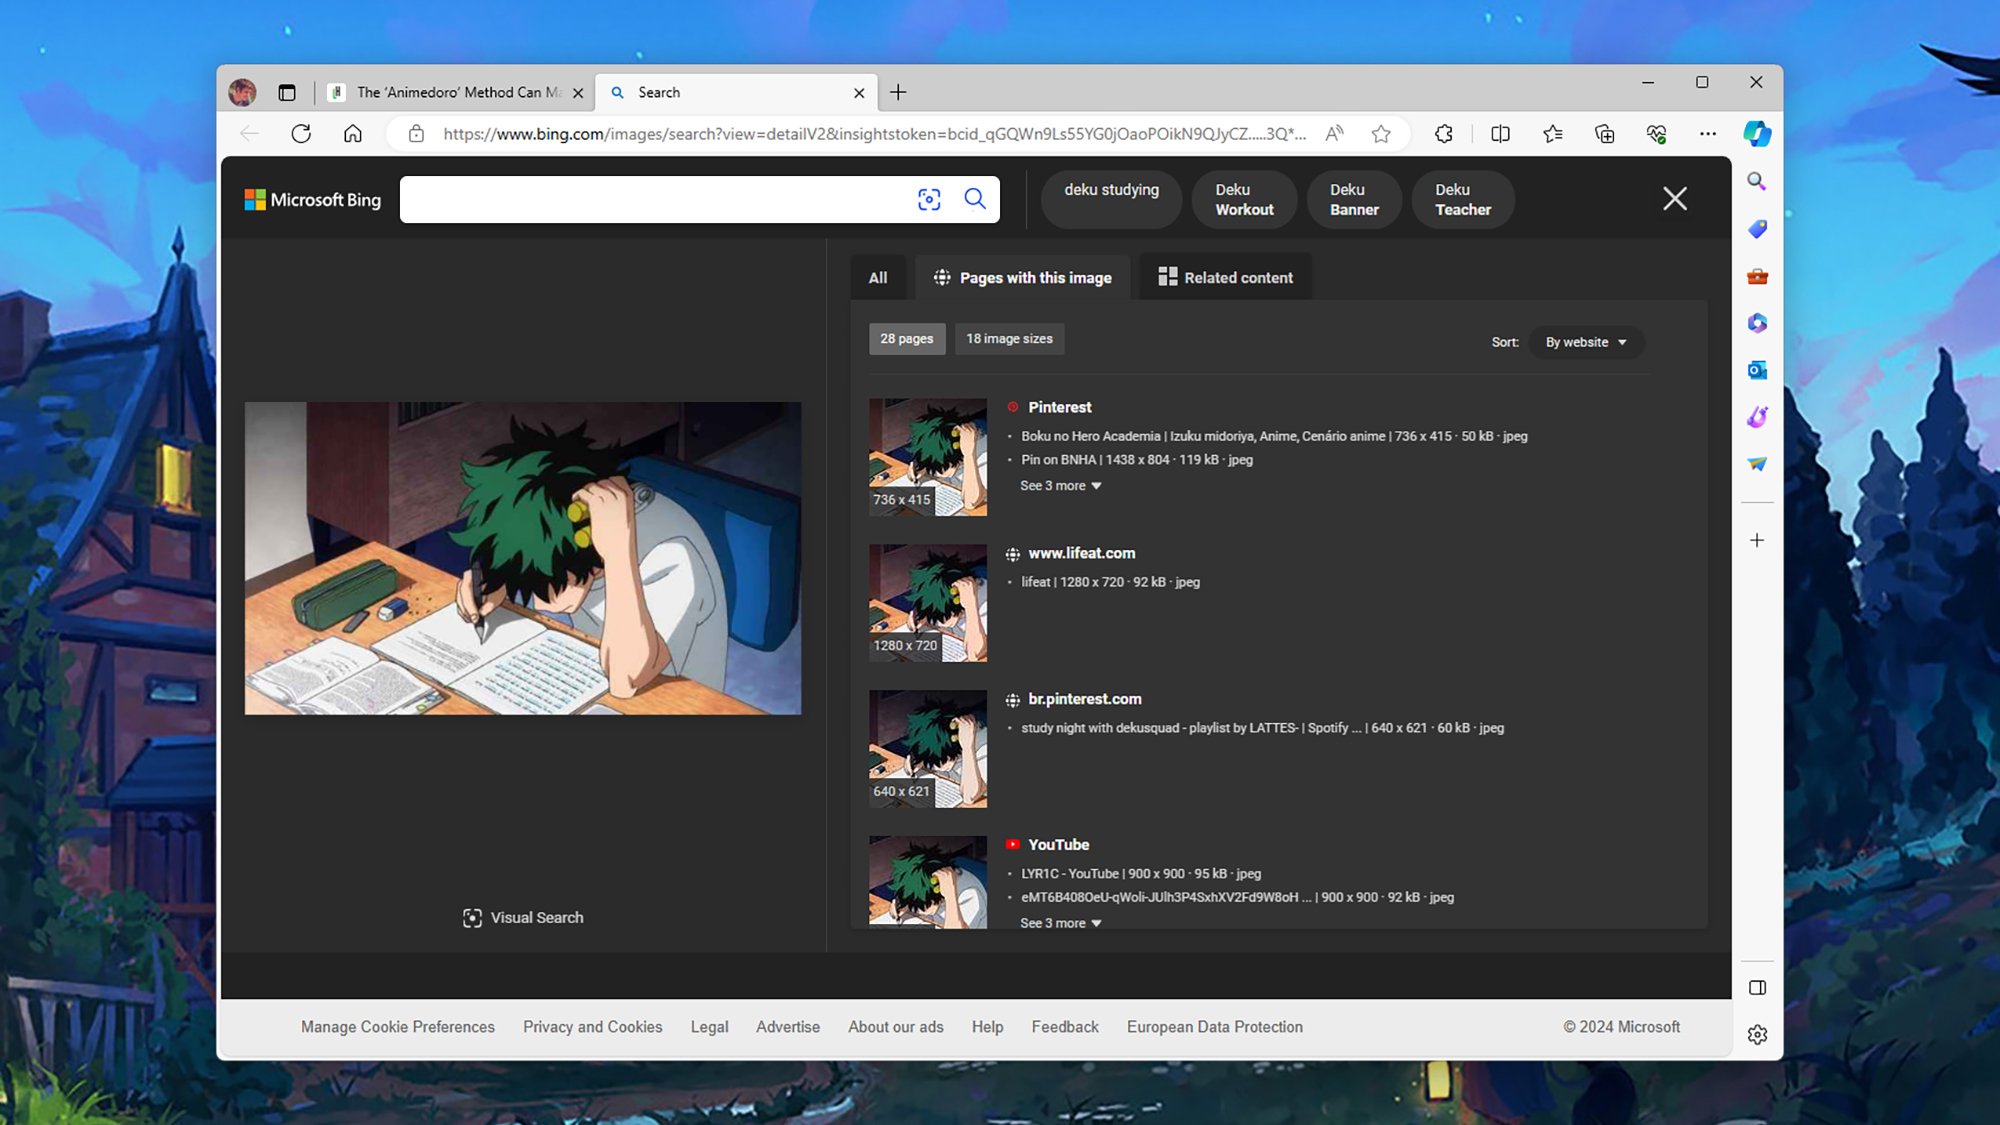
Task: Select the 'All' filter tab
Action: (878, 277)
